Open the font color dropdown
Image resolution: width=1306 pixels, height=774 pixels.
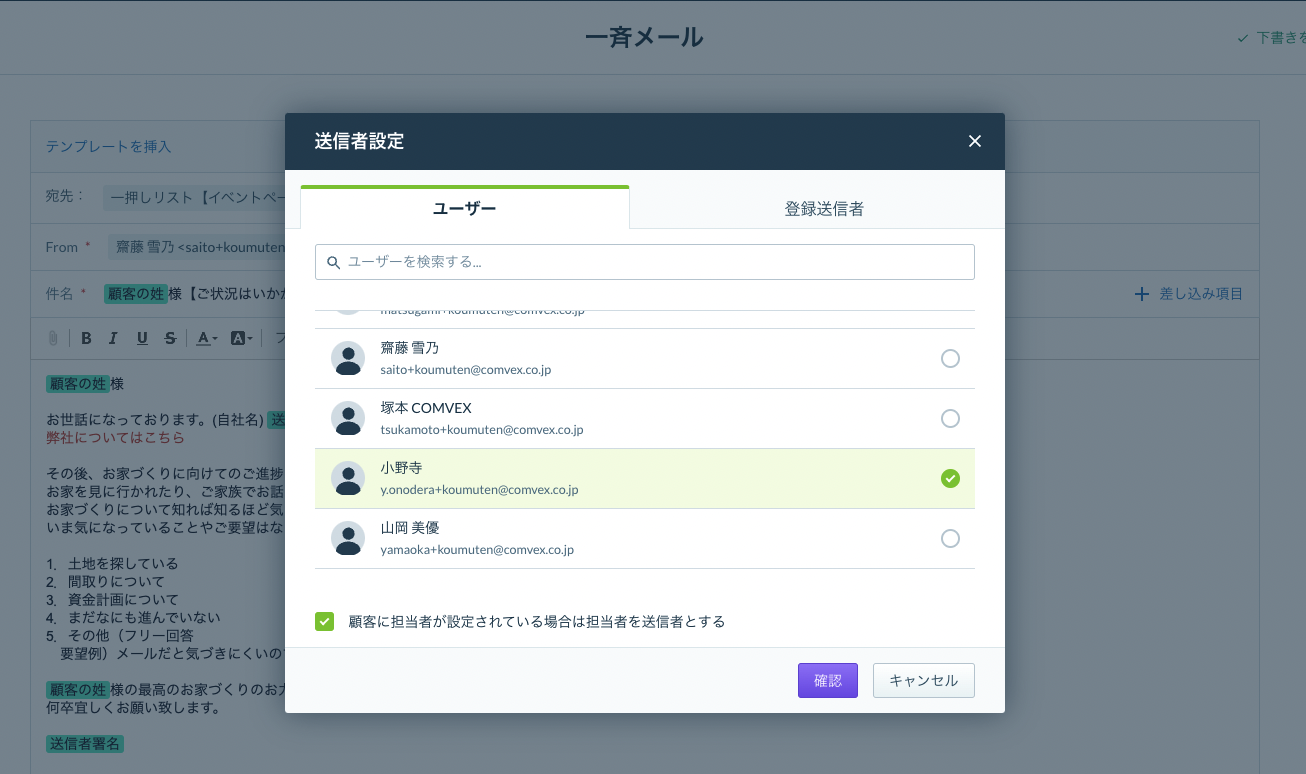coord(207,338)
